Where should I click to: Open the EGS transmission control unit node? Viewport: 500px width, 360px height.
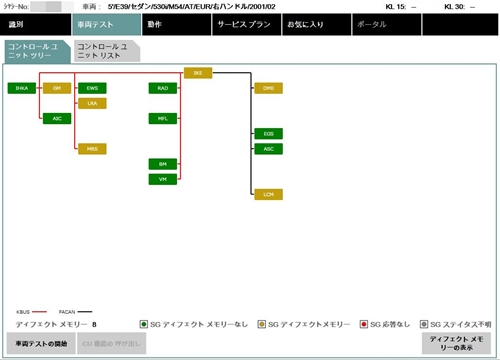click(x=268, y=134)
